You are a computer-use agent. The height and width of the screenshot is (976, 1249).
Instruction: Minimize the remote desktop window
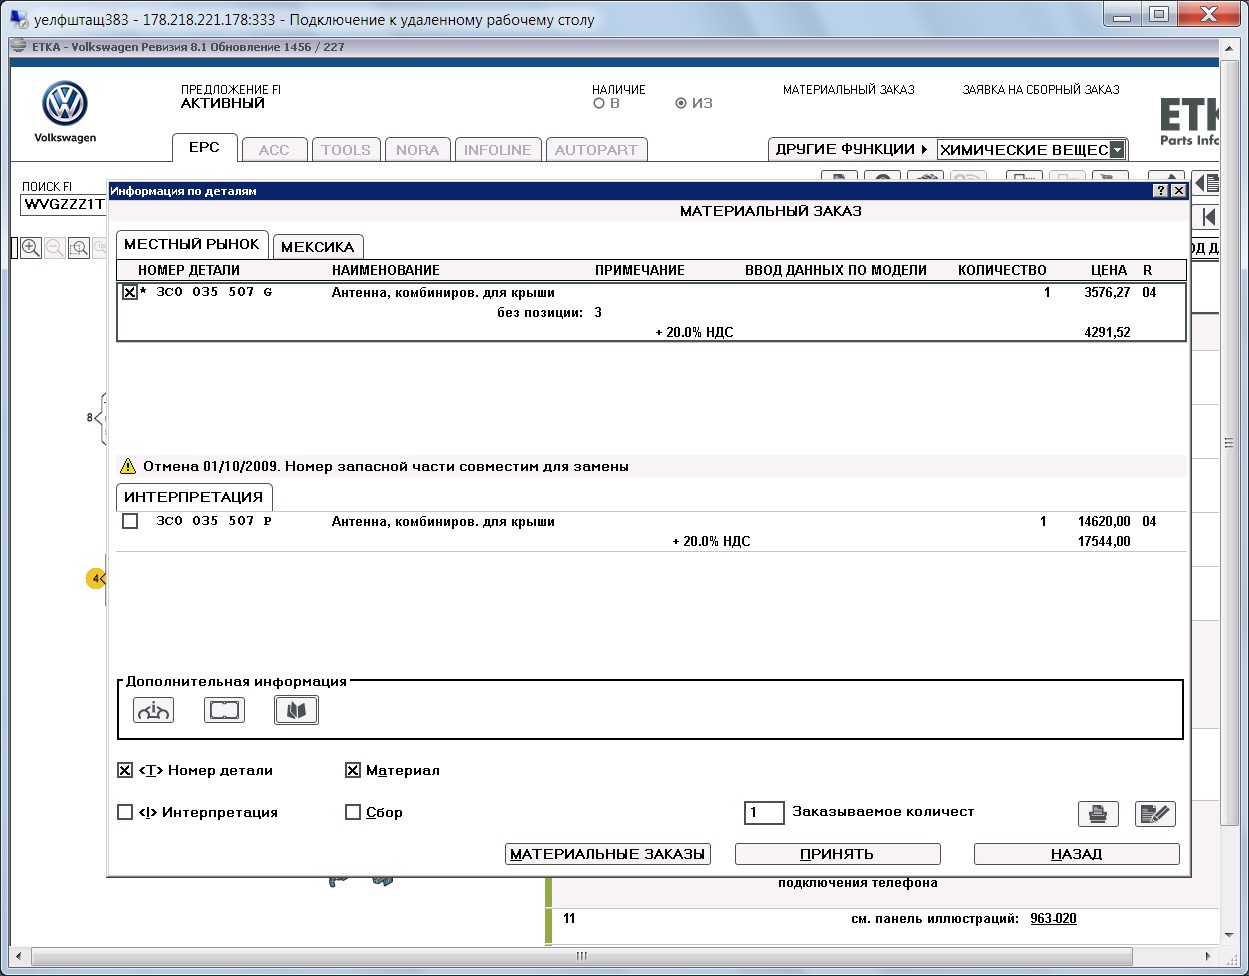click(1123, 14)
